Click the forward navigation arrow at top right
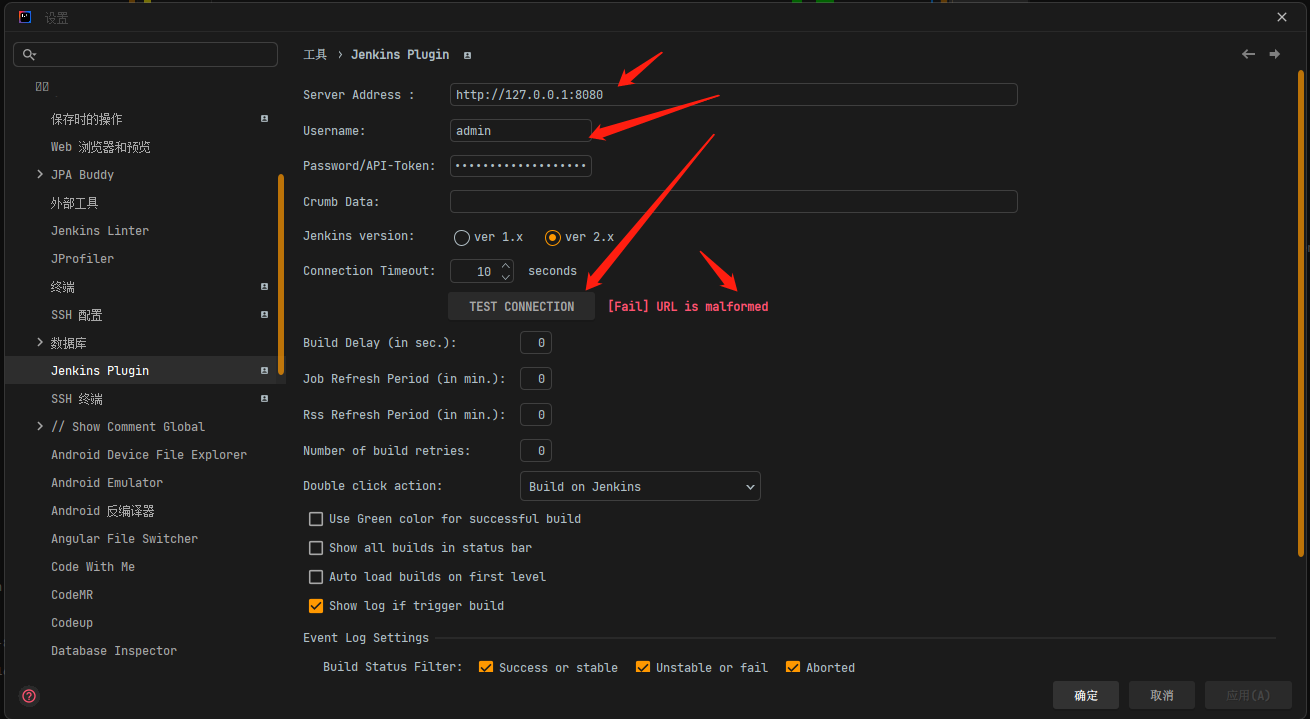This screenshot has width=1310, height=719. (x=1276, y=54)
